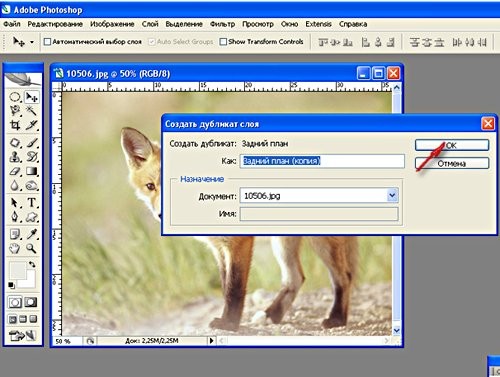This screenshot has height=377, width=500.
Task: Click the 'Имя' text field
Action: (319, 214)
